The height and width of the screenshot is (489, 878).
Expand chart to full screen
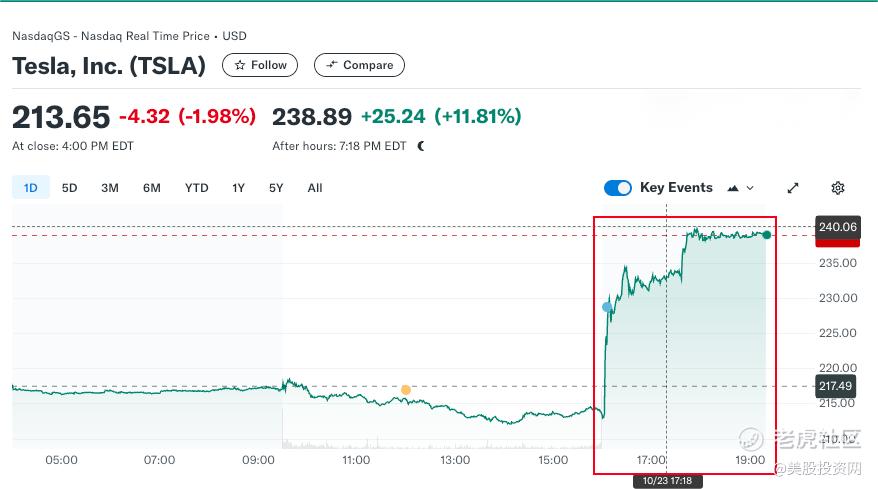tap(793, 188)
